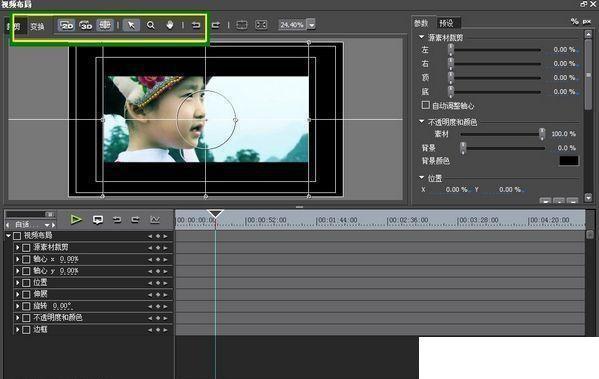Expand the 旋转 timeline row
Viewport: 599px width, 379px height.
coord(17,306)
